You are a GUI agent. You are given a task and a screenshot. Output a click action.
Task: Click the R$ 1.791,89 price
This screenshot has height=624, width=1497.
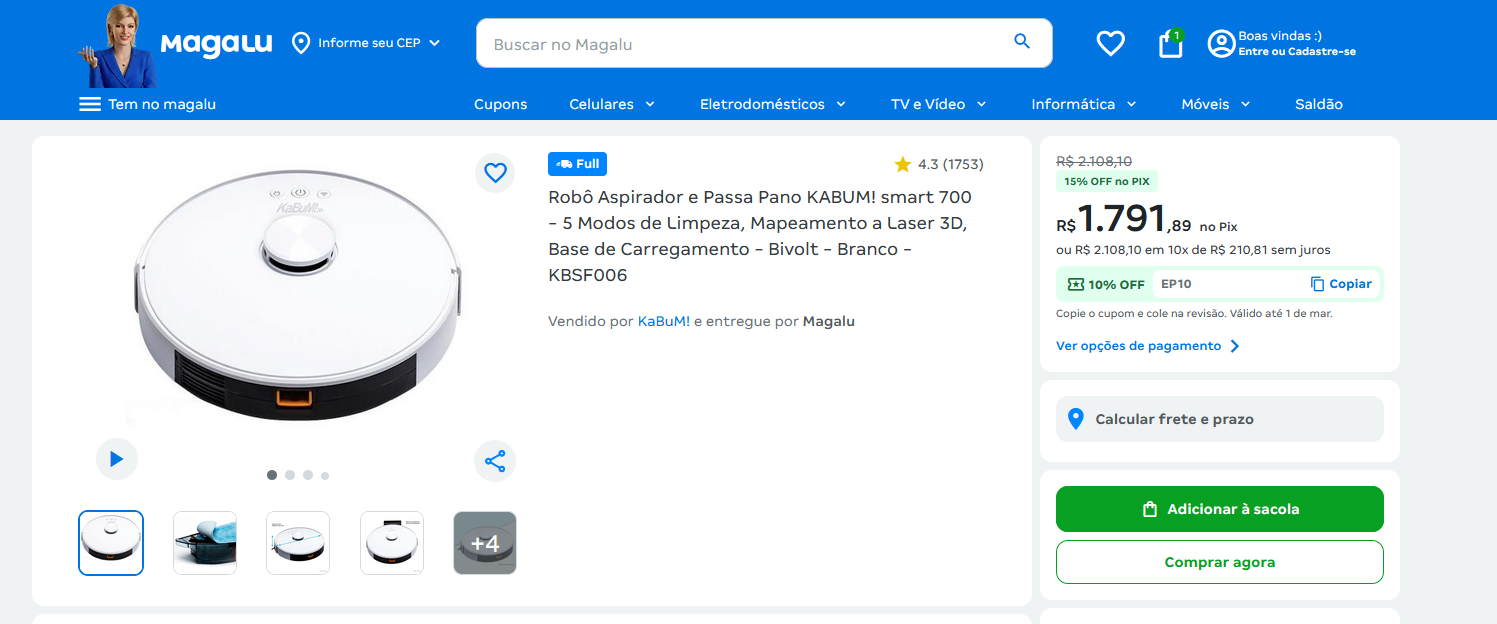[x=1124, y=219]
